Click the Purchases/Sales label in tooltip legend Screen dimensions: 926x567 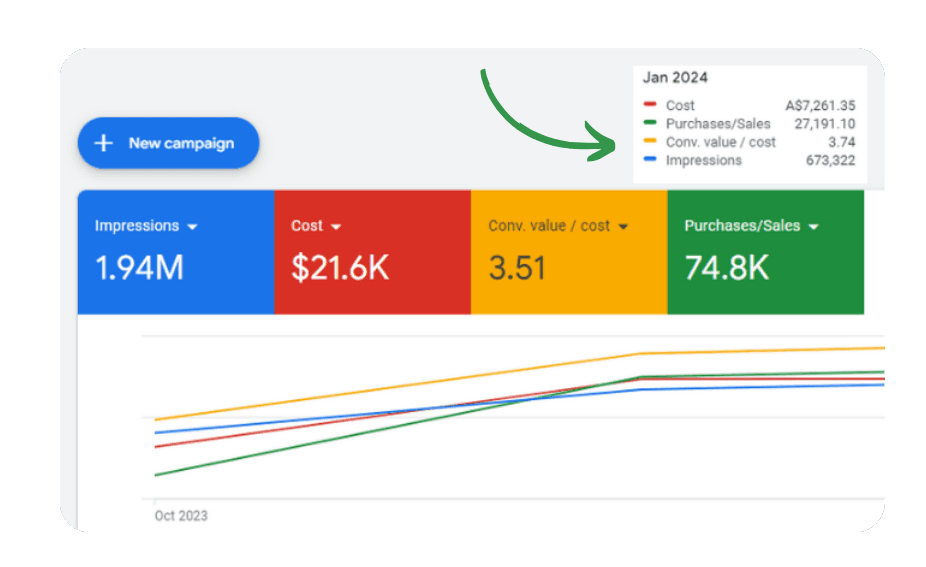(x=718, y=124)
